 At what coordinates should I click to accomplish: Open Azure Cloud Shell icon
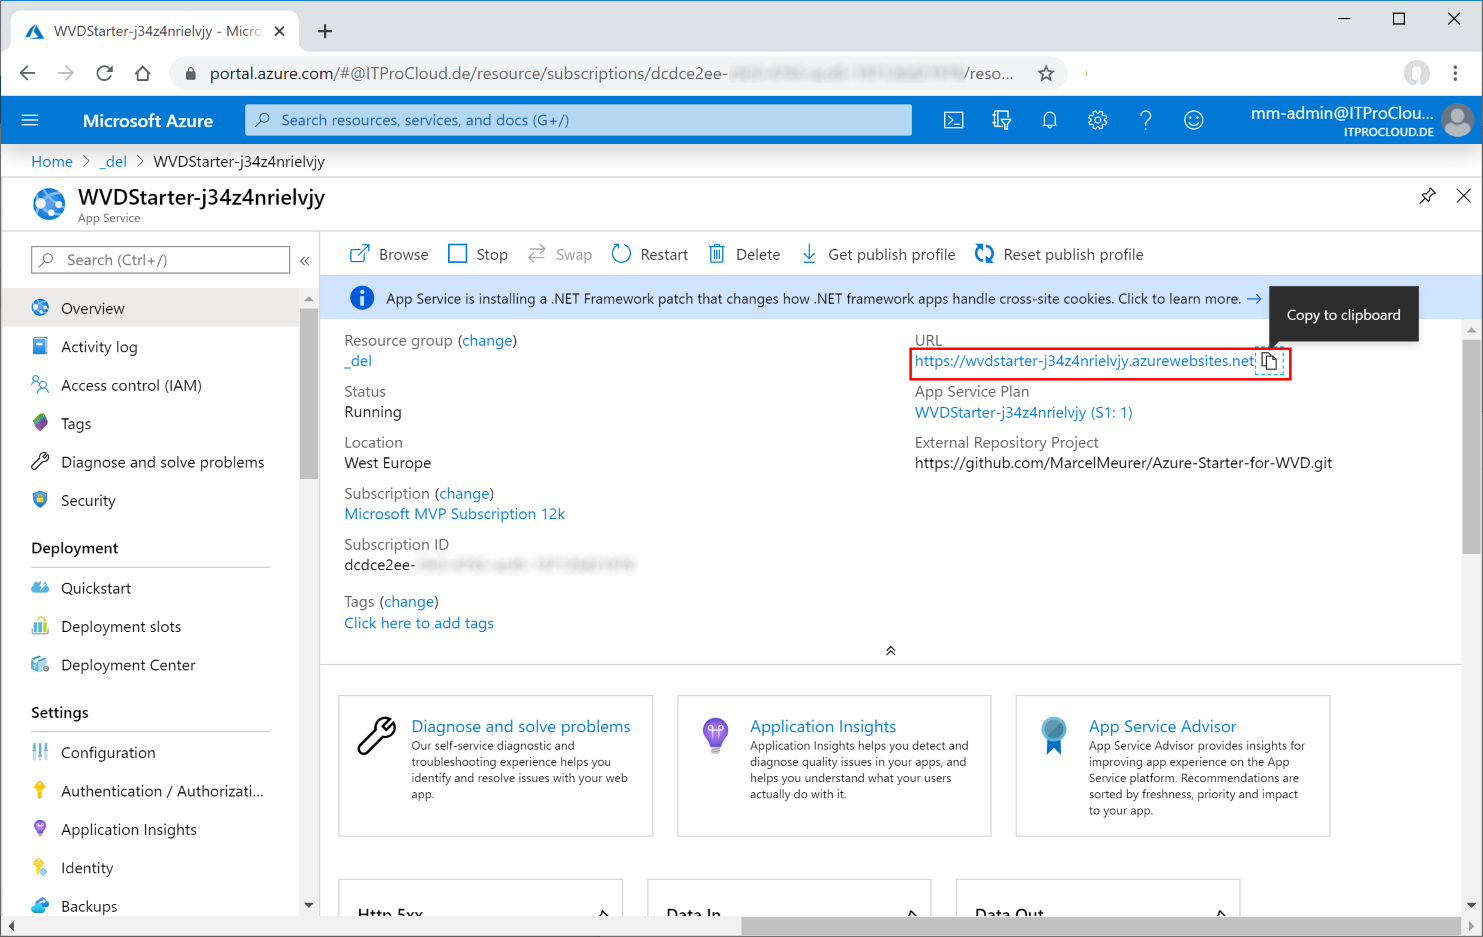click(x=954, y=120)
